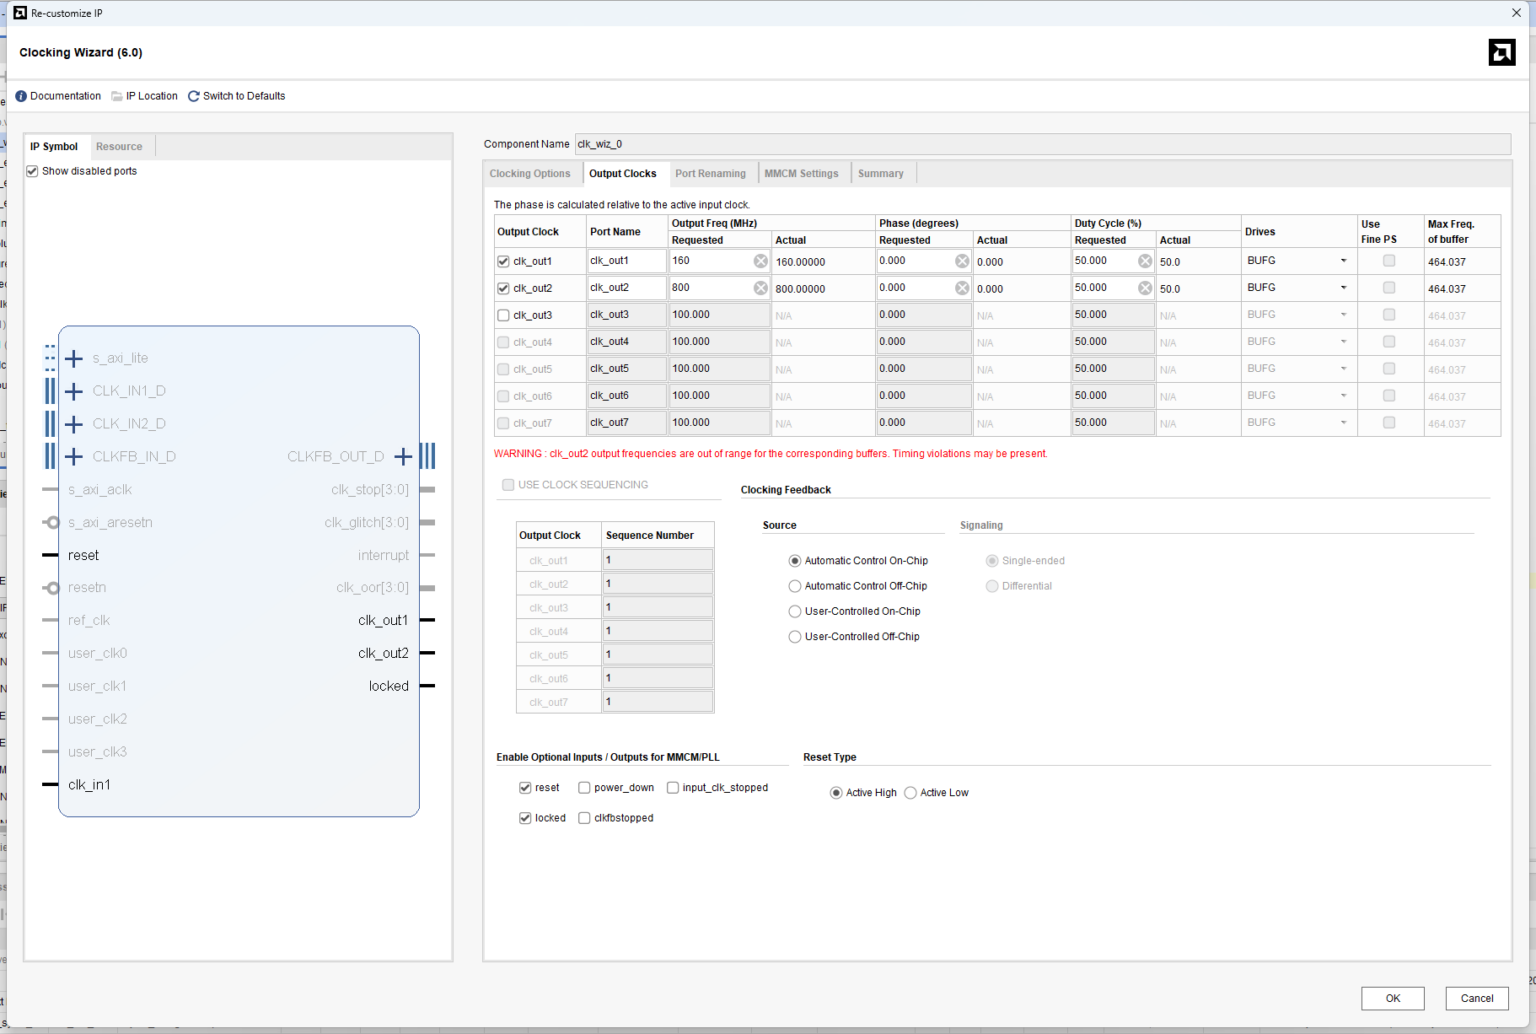
Task: Enable the clk_out3 output clock
Action: pos(504,315)
